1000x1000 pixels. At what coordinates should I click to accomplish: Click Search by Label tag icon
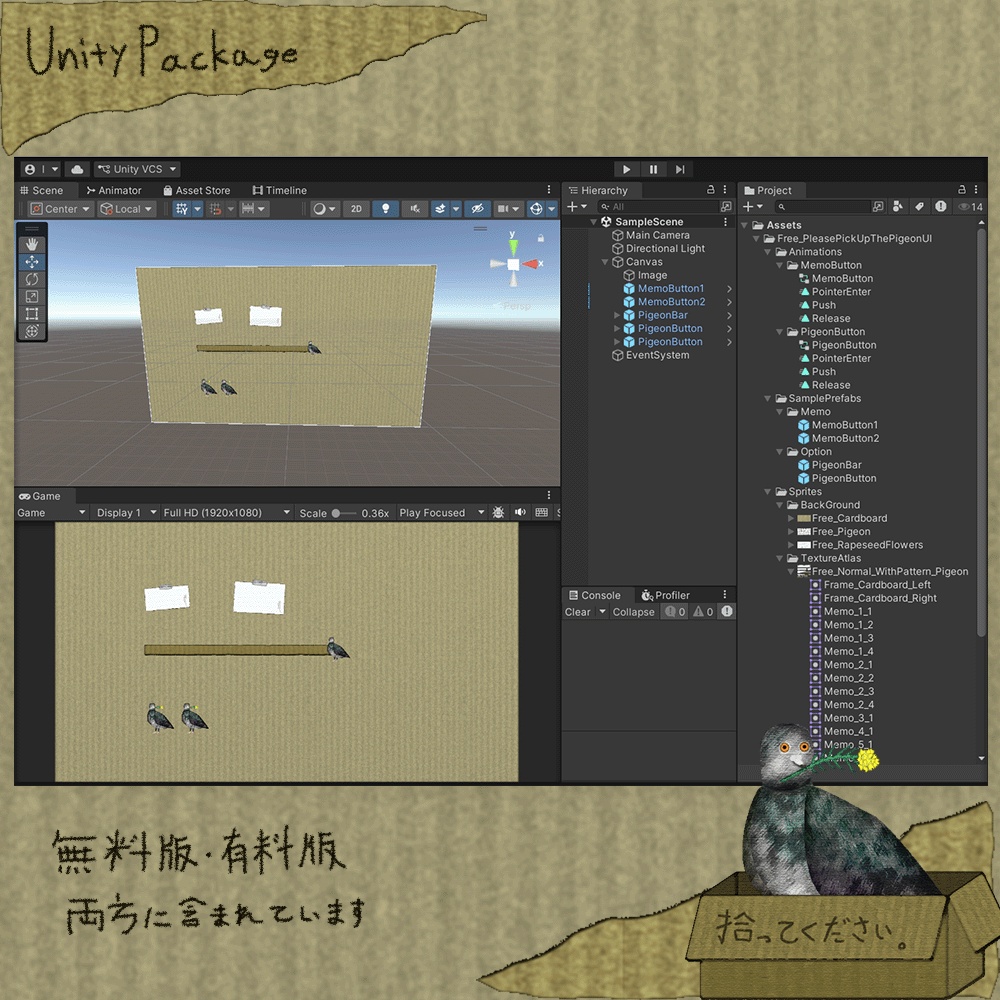[919, 207]
